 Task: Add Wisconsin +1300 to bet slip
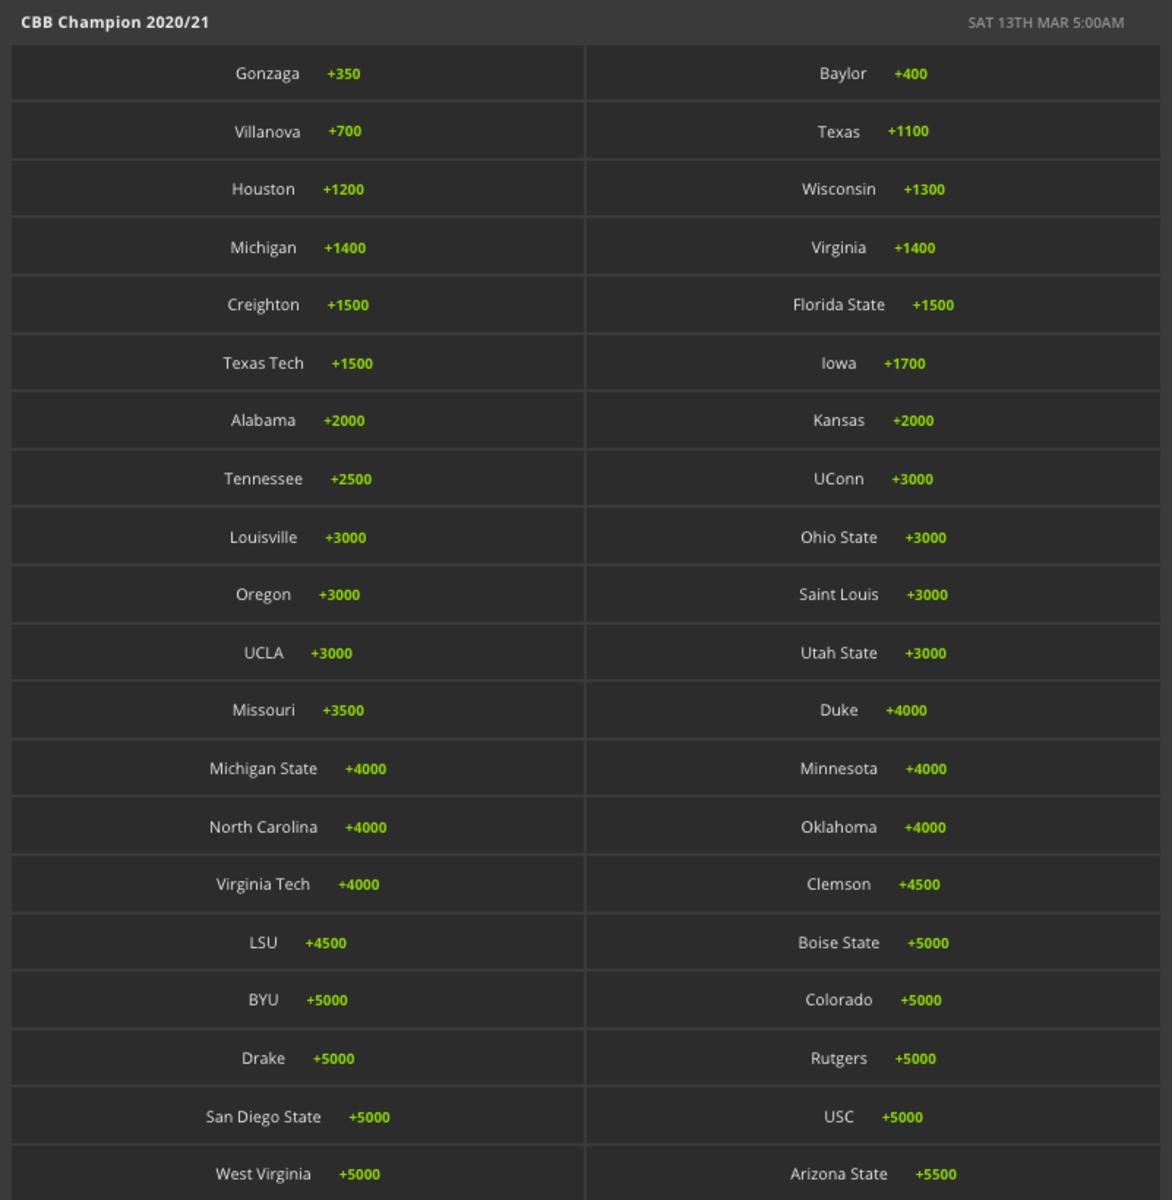click(x=873, y=190)
